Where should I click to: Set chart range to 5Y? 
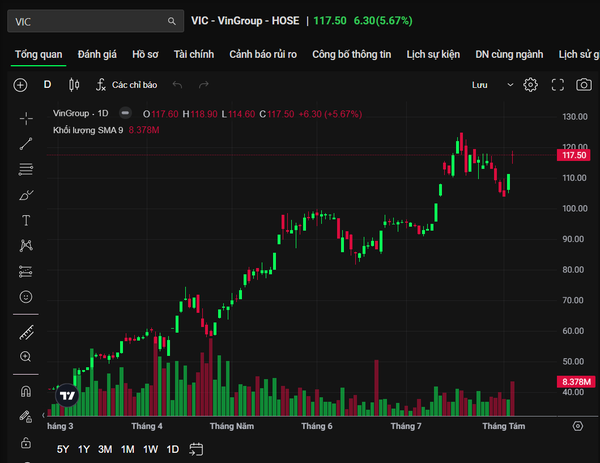(63, 449)
